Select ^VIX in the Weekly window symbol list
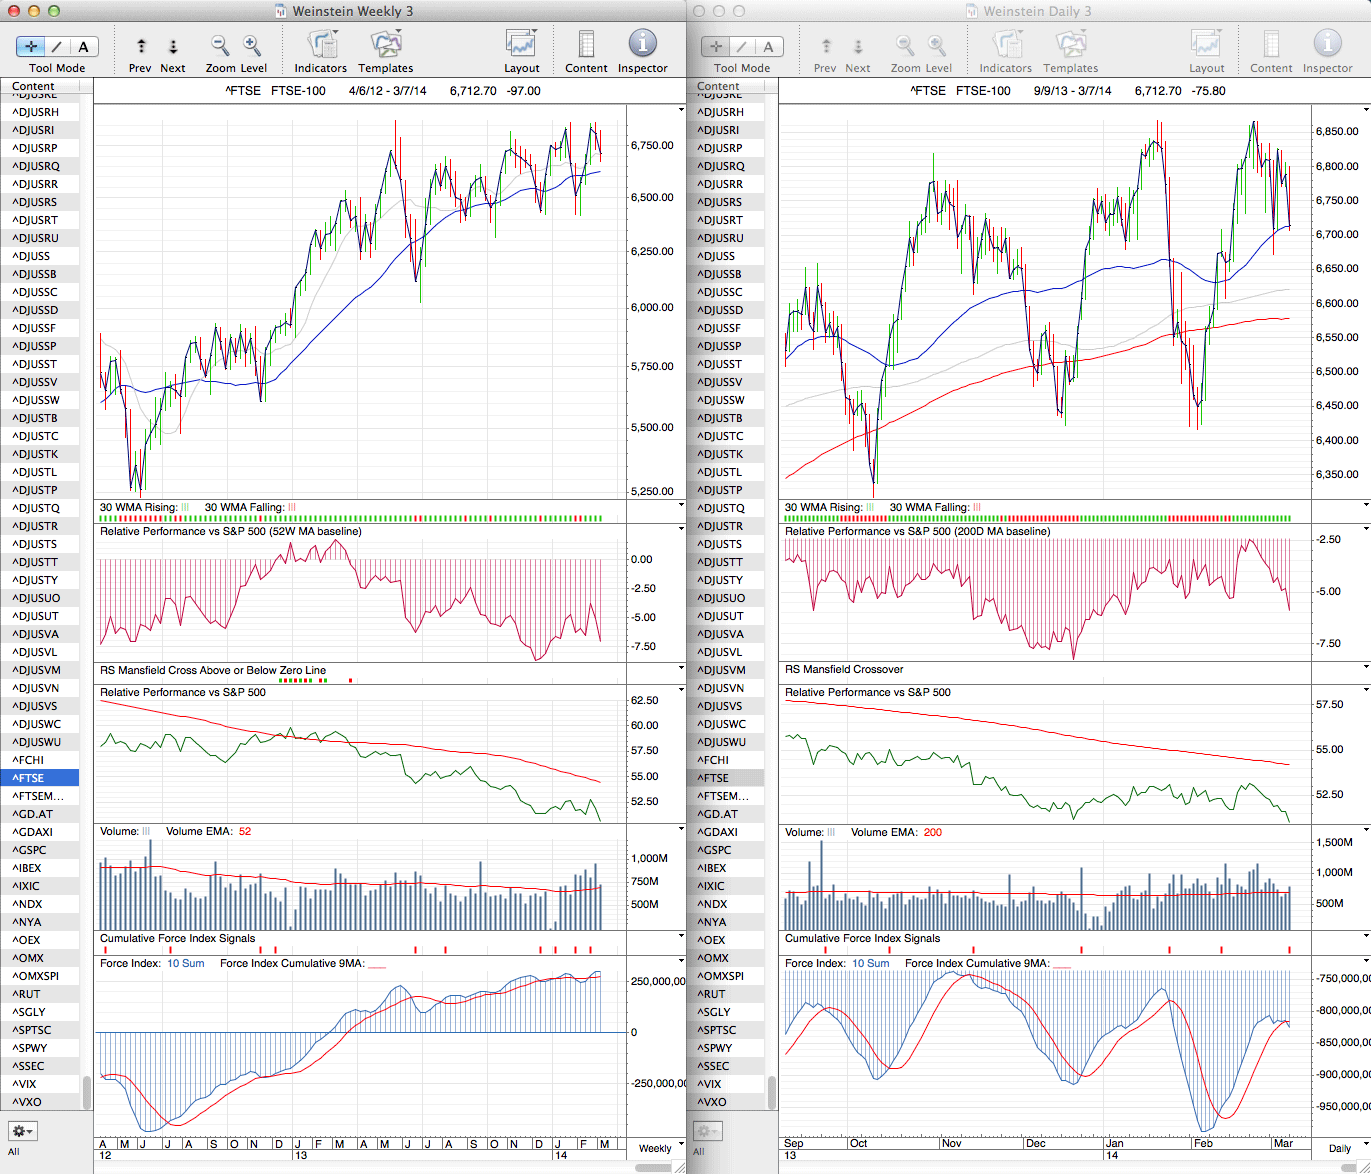 (x=26, y=1084)
